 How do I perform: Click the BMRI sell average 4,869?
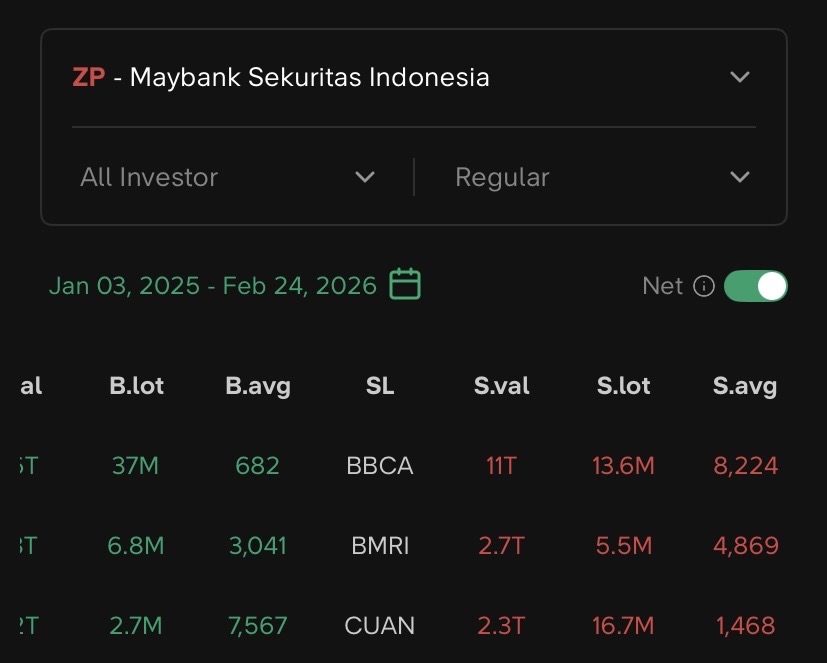tap(746, 546)
